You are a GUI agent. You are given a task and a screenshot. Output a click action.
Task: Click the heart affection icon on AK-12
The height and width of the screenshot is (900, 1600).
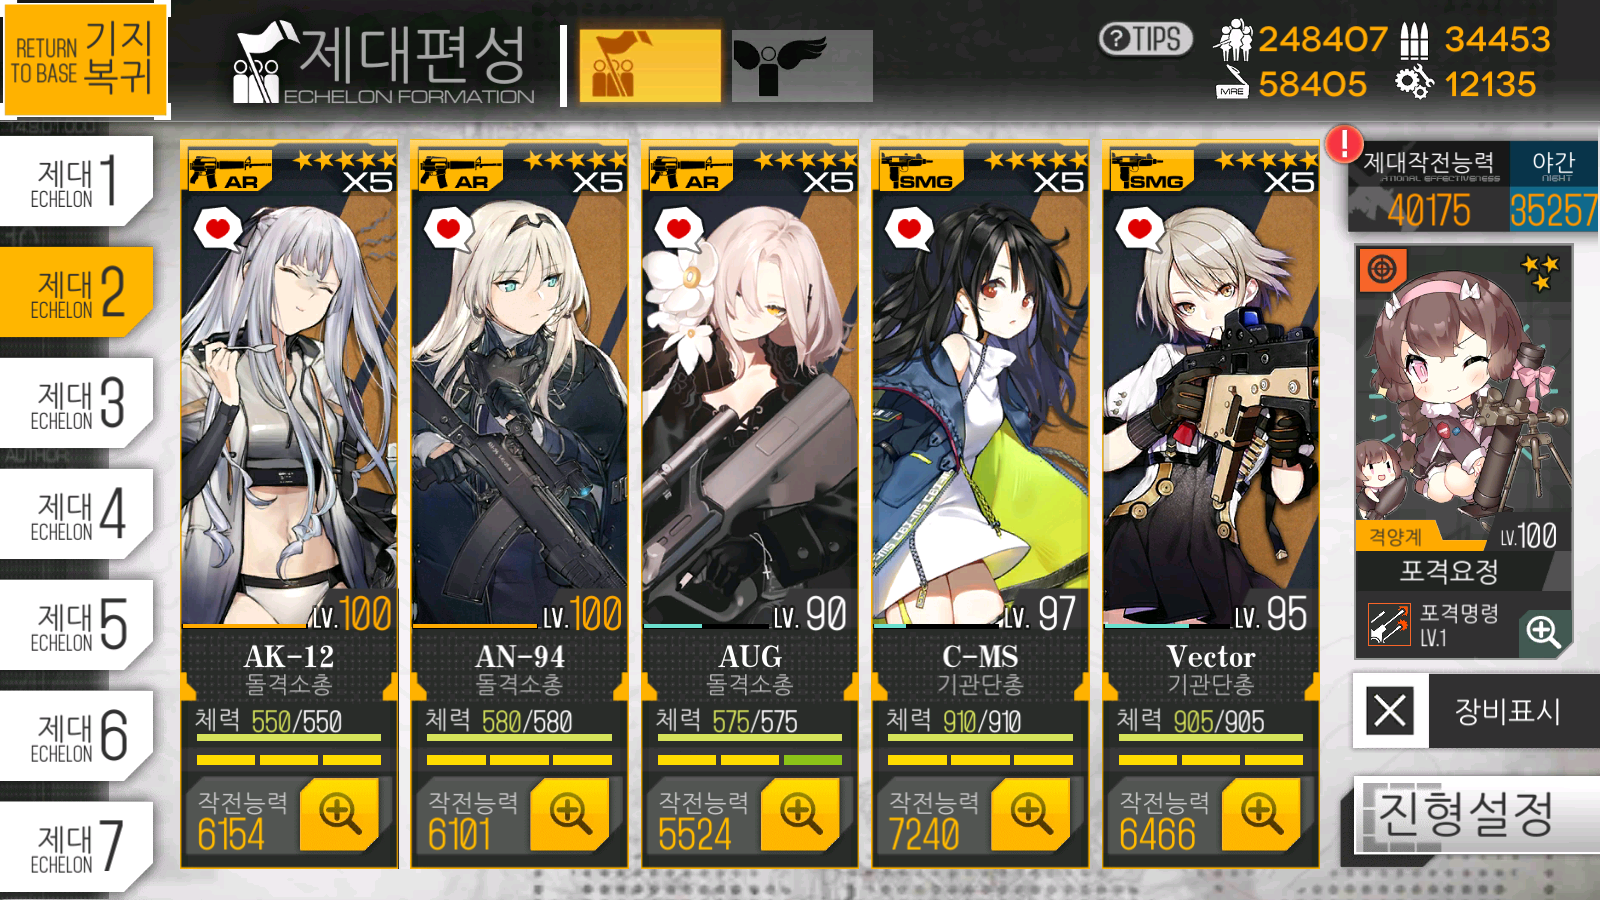tap(218, 230)
